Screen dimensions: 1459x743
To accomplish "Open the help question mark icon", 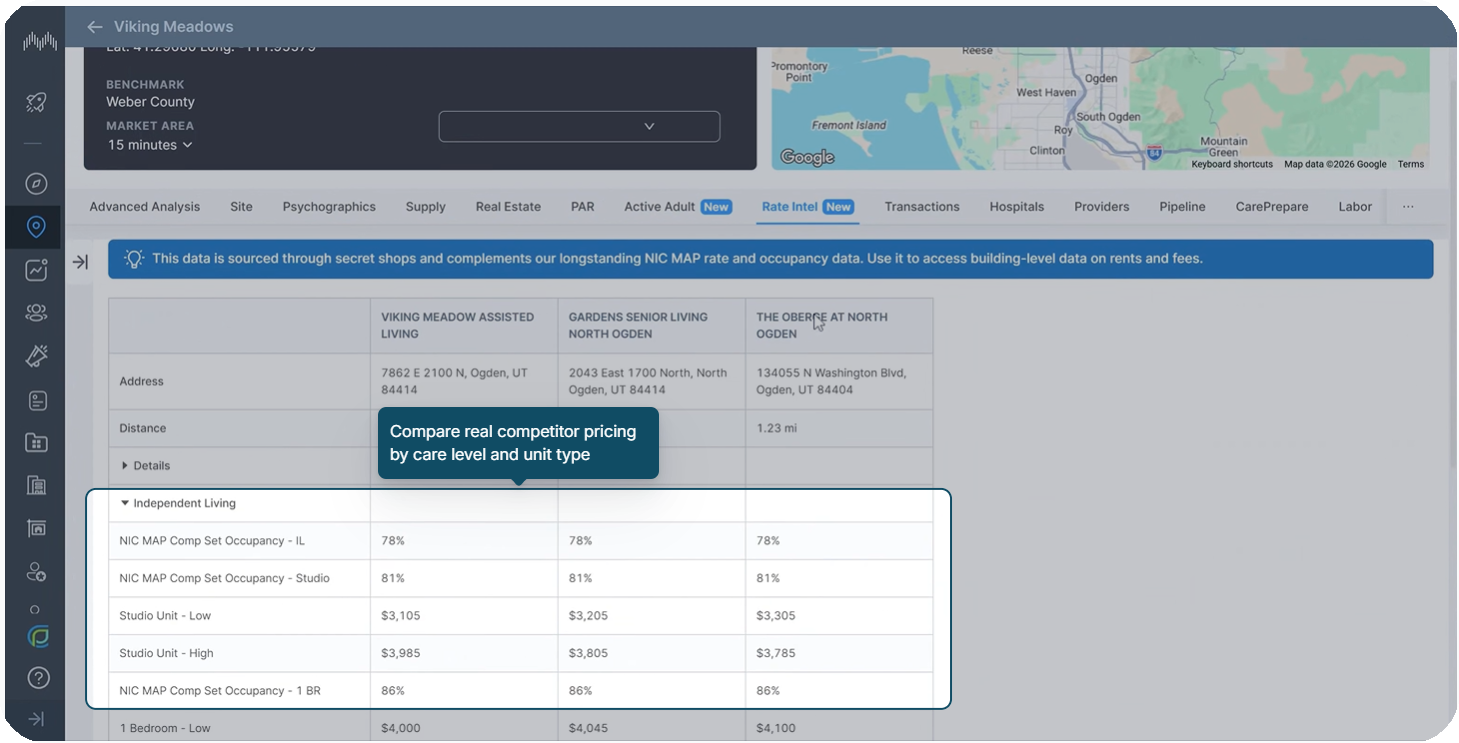I will (x=37, y=678).
